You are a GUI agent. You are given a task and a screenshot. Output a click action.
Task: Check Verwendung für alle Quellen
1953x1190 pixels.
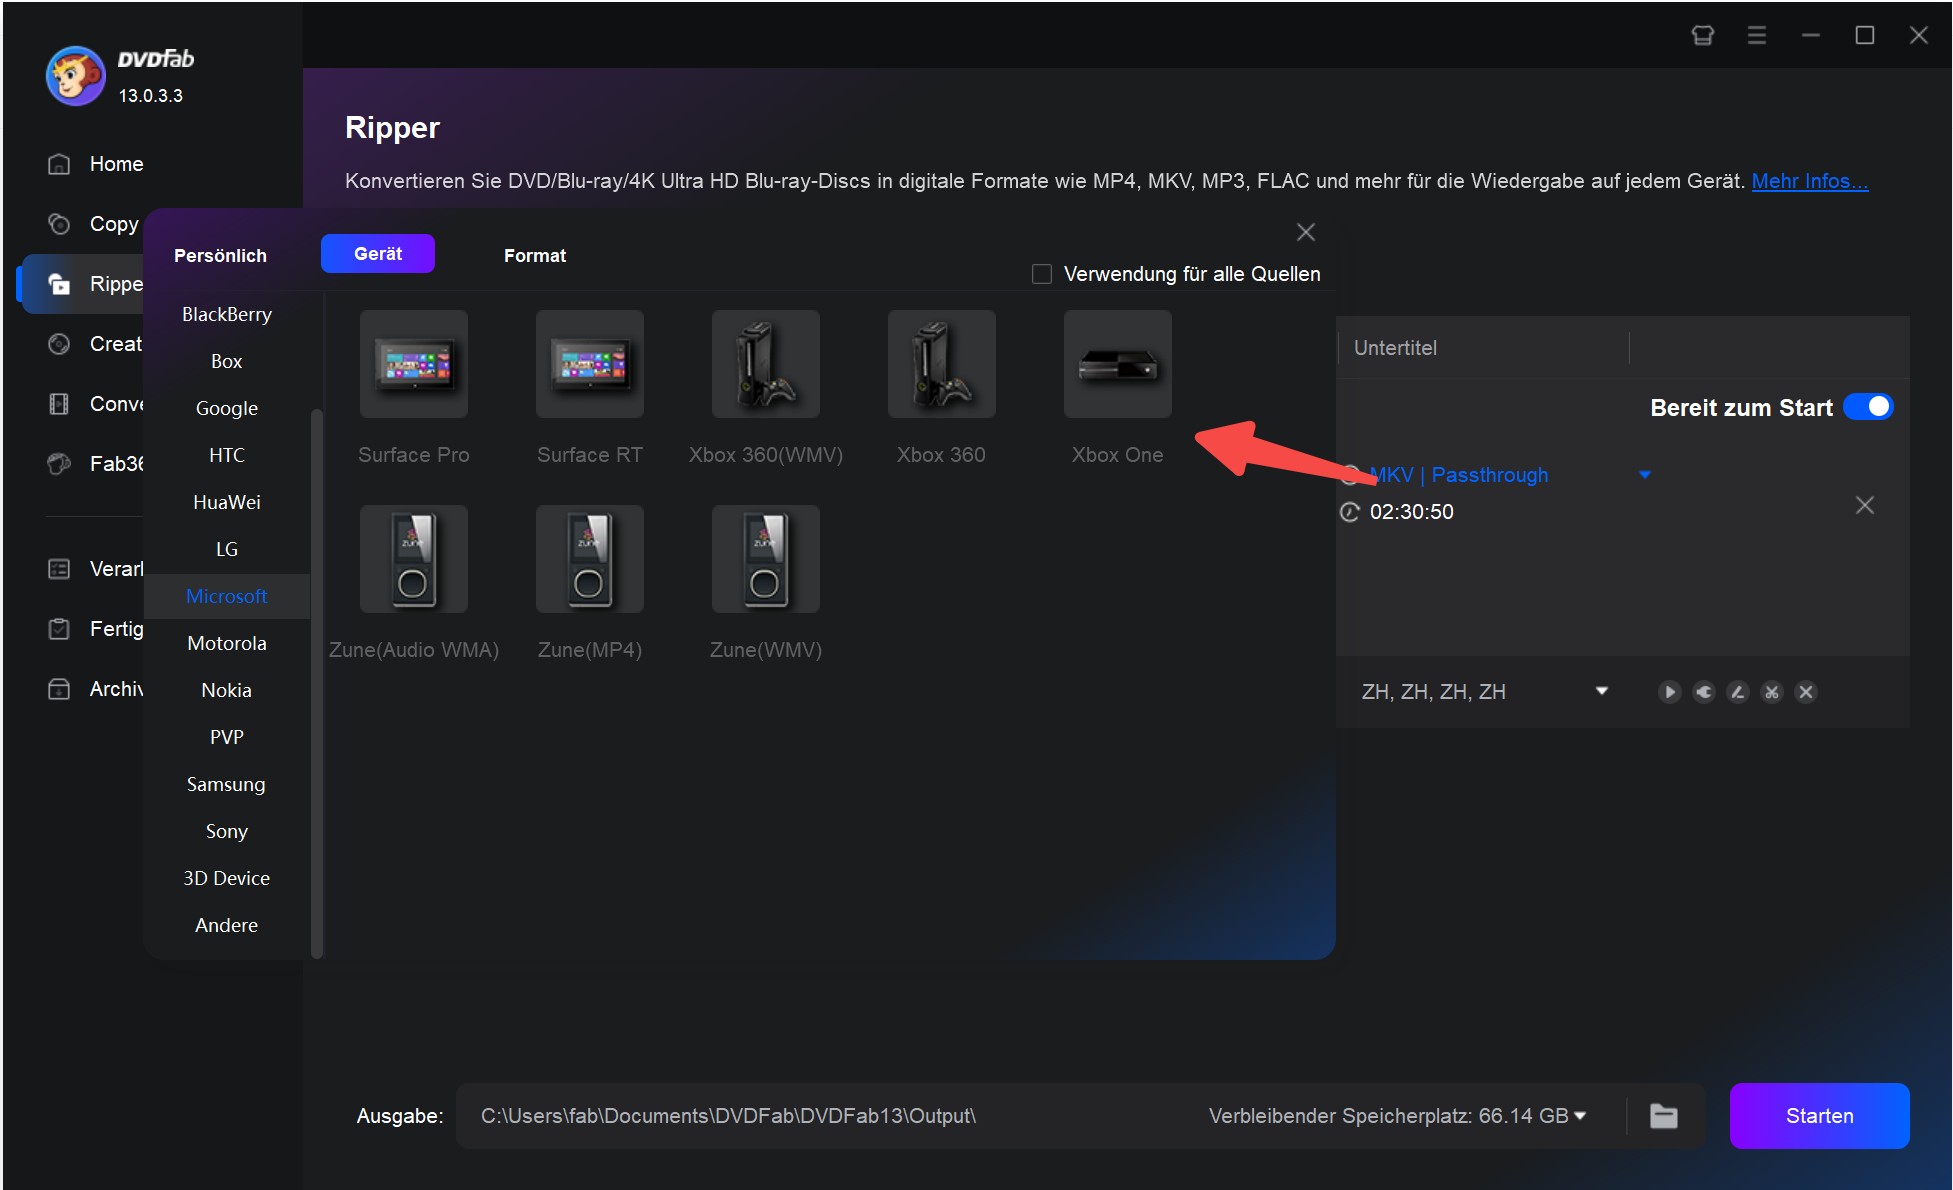coord(1042,274)
